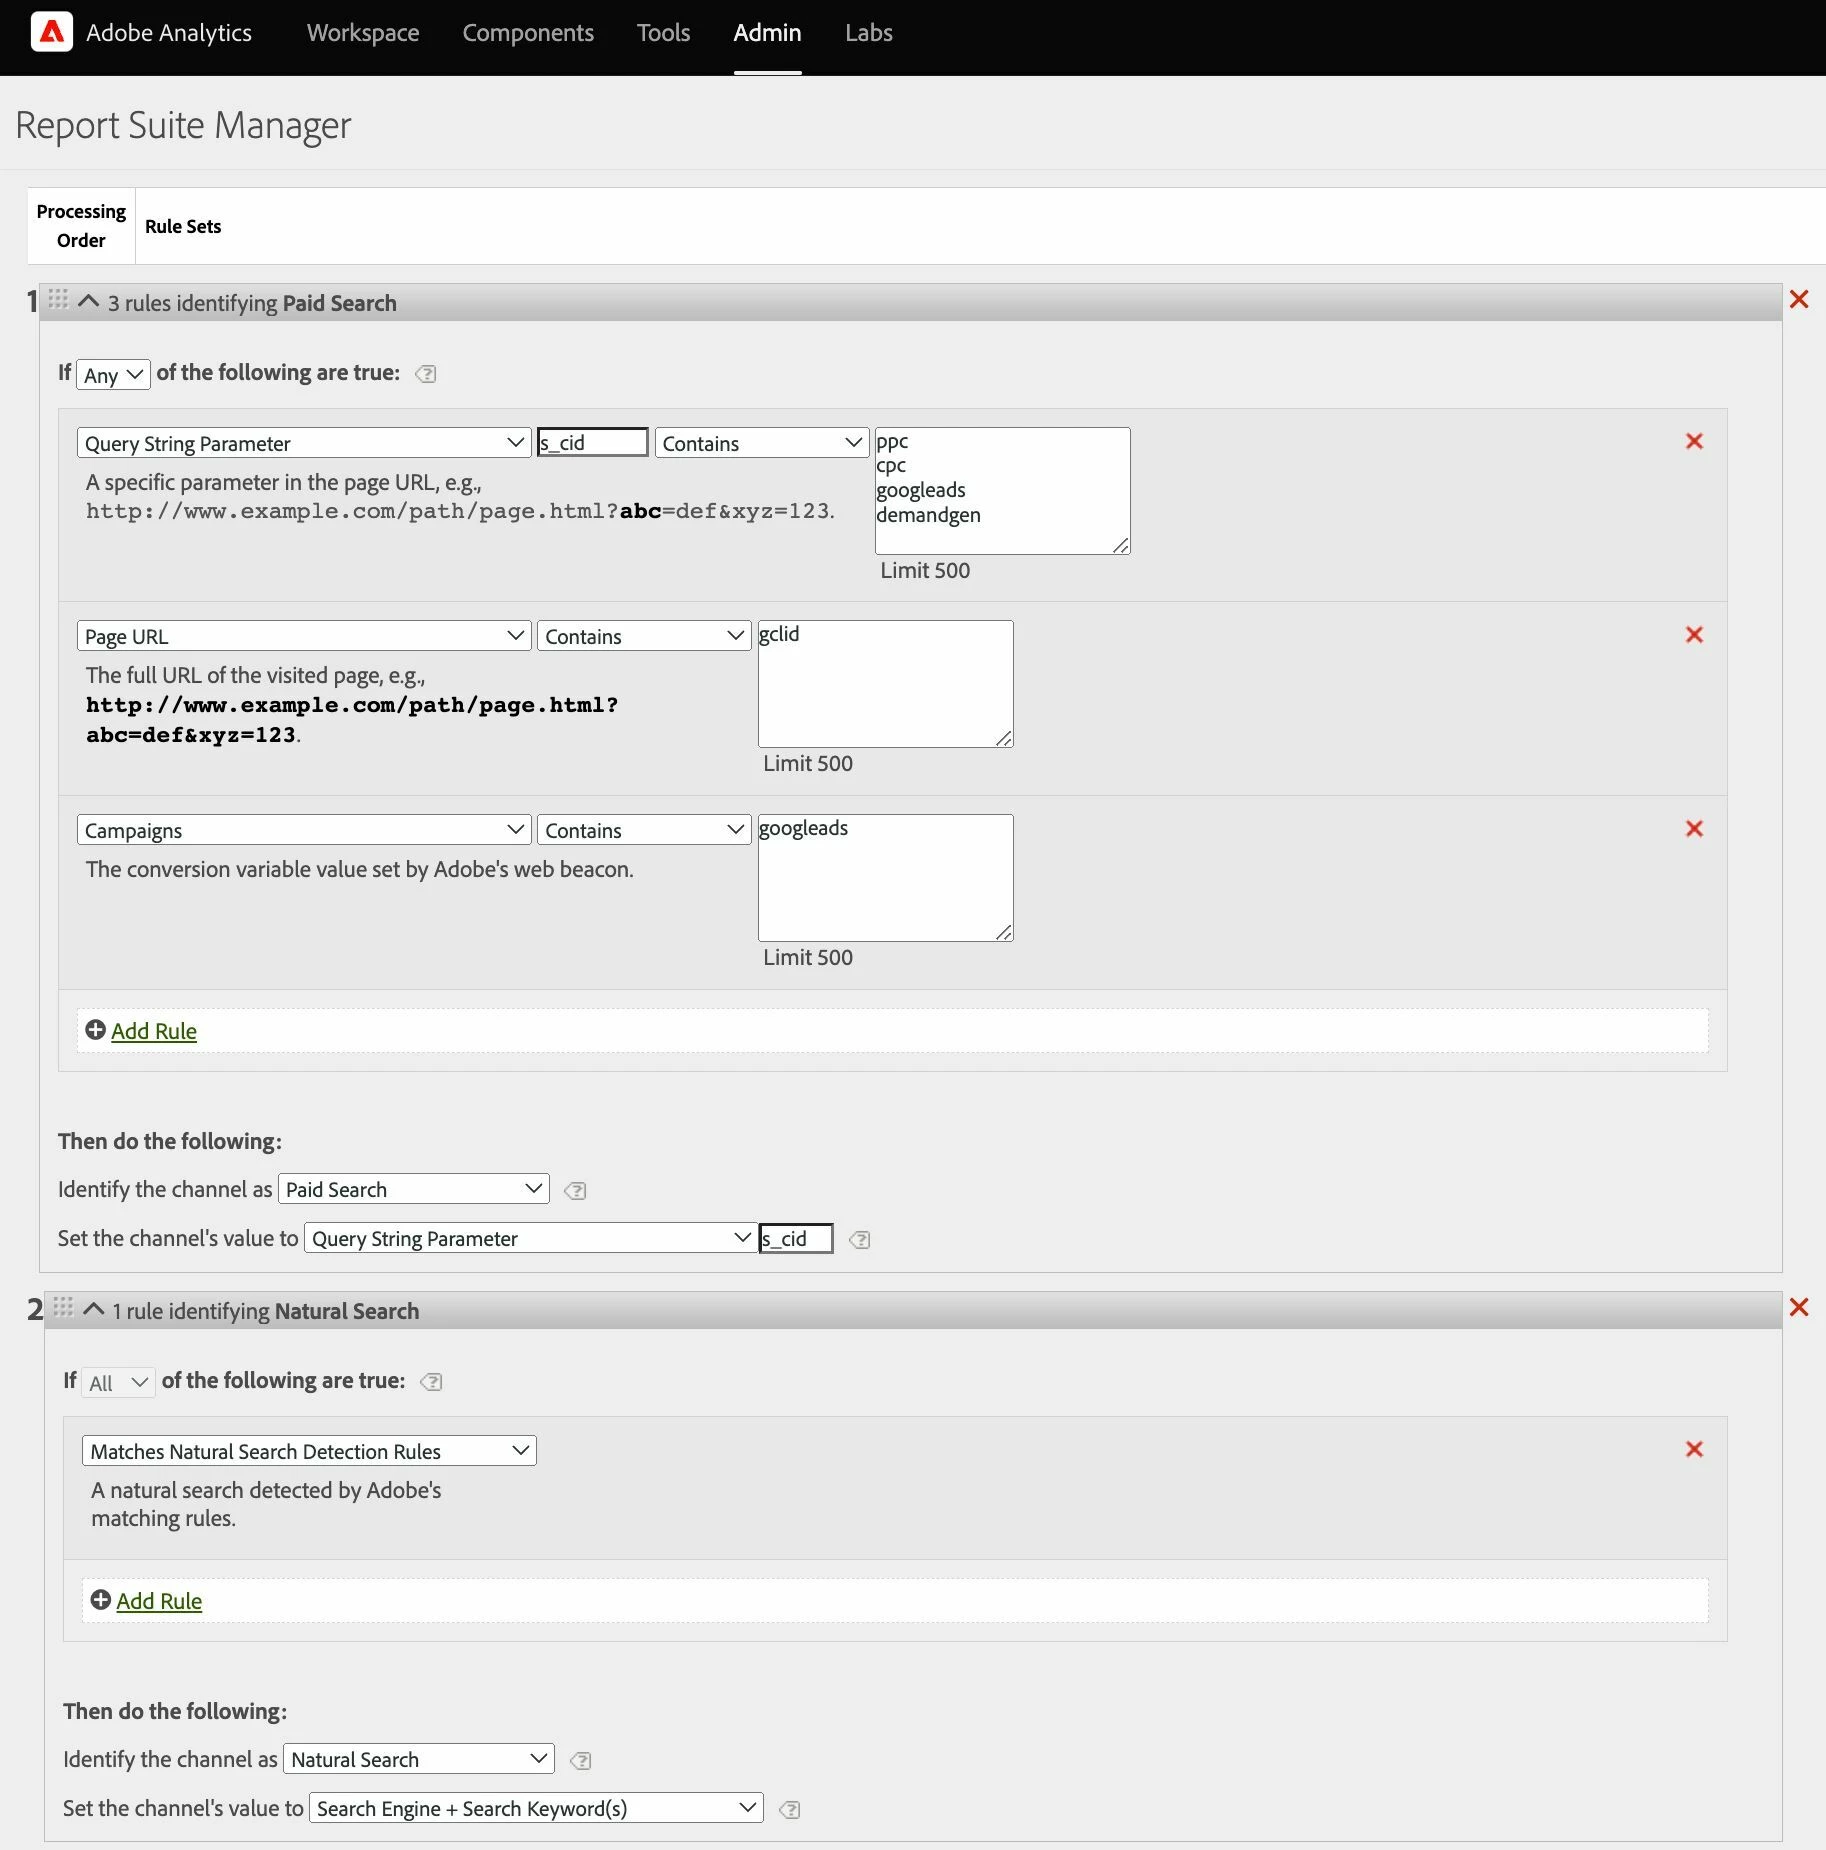The width and height of the screenshot is (1826, 1850).
Task: Click the Campaigns googleads textarea
Action: point(885,878)
